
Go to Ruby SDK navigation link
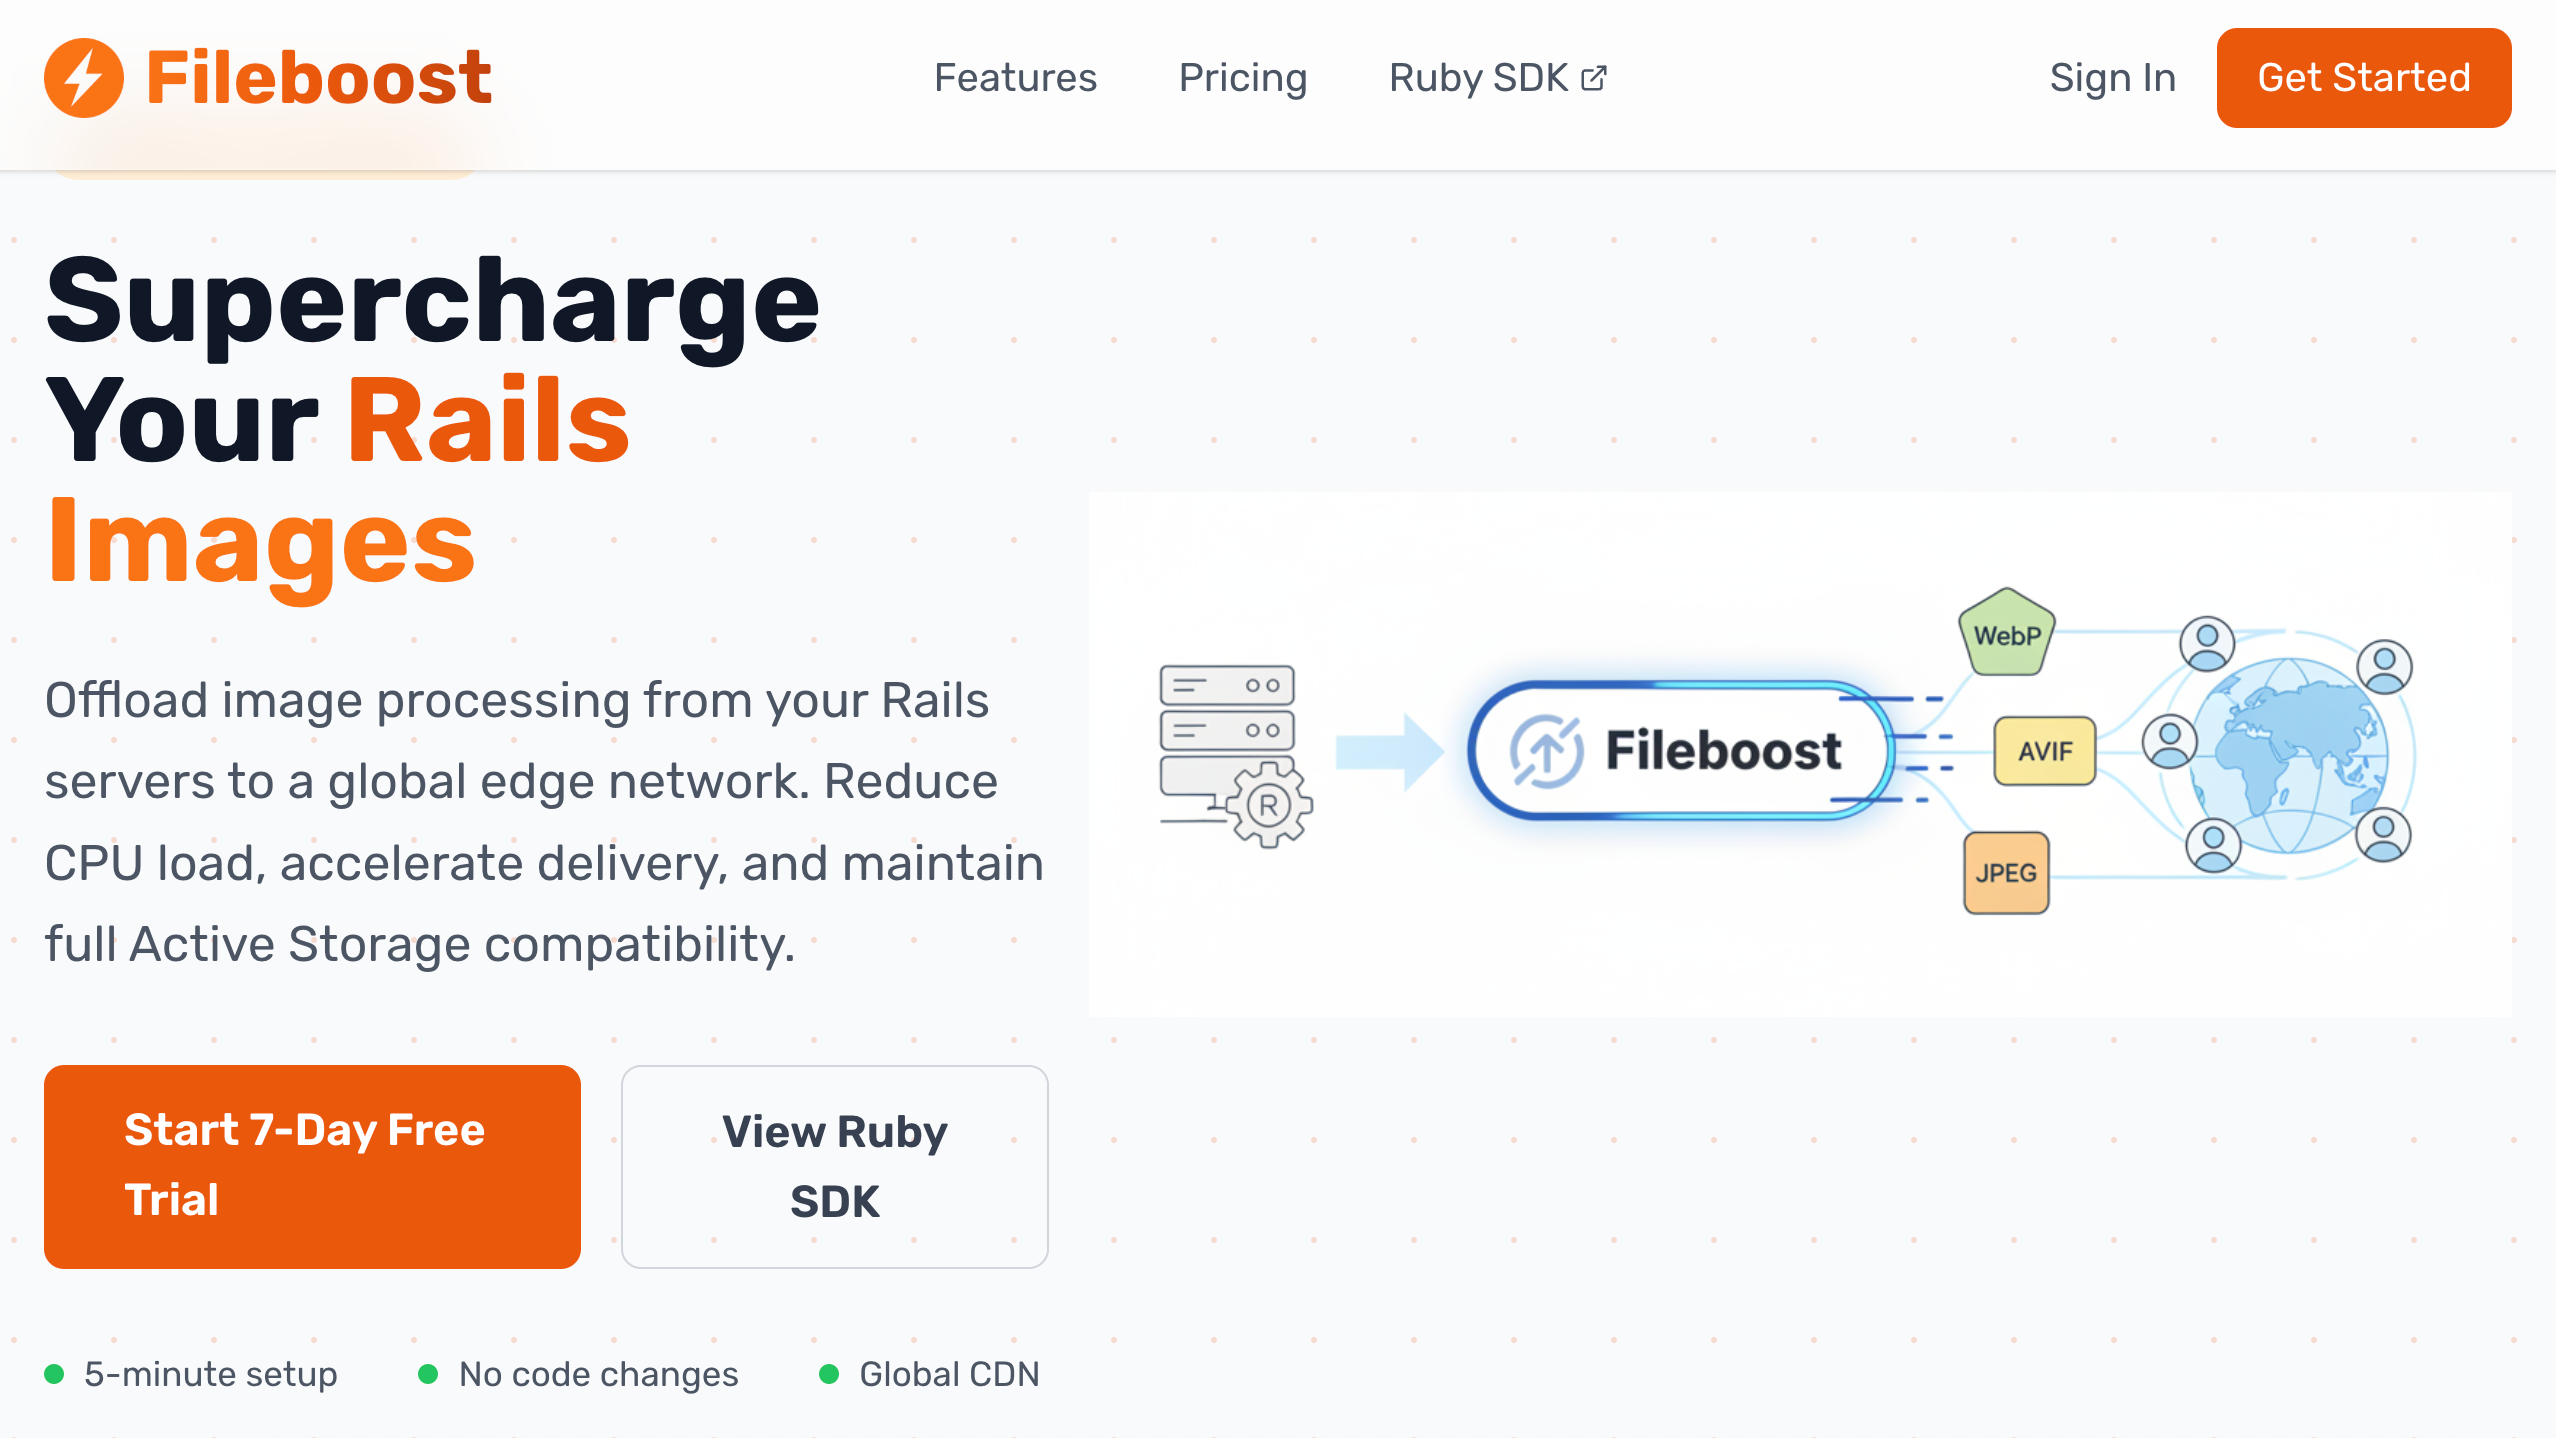click(x=1478, y=78)
